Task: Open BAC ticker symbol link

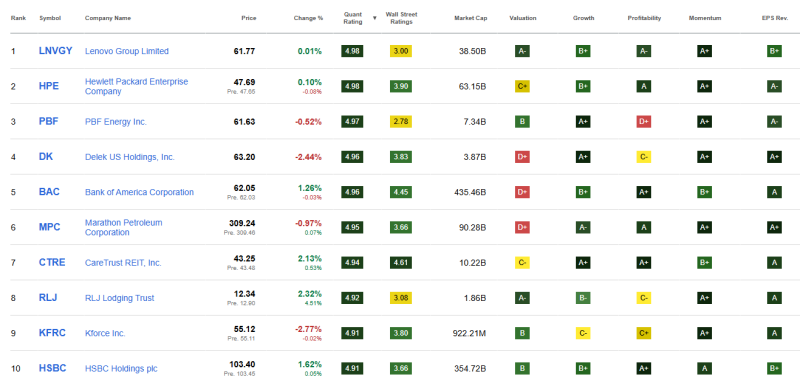Action: point(49,192)
